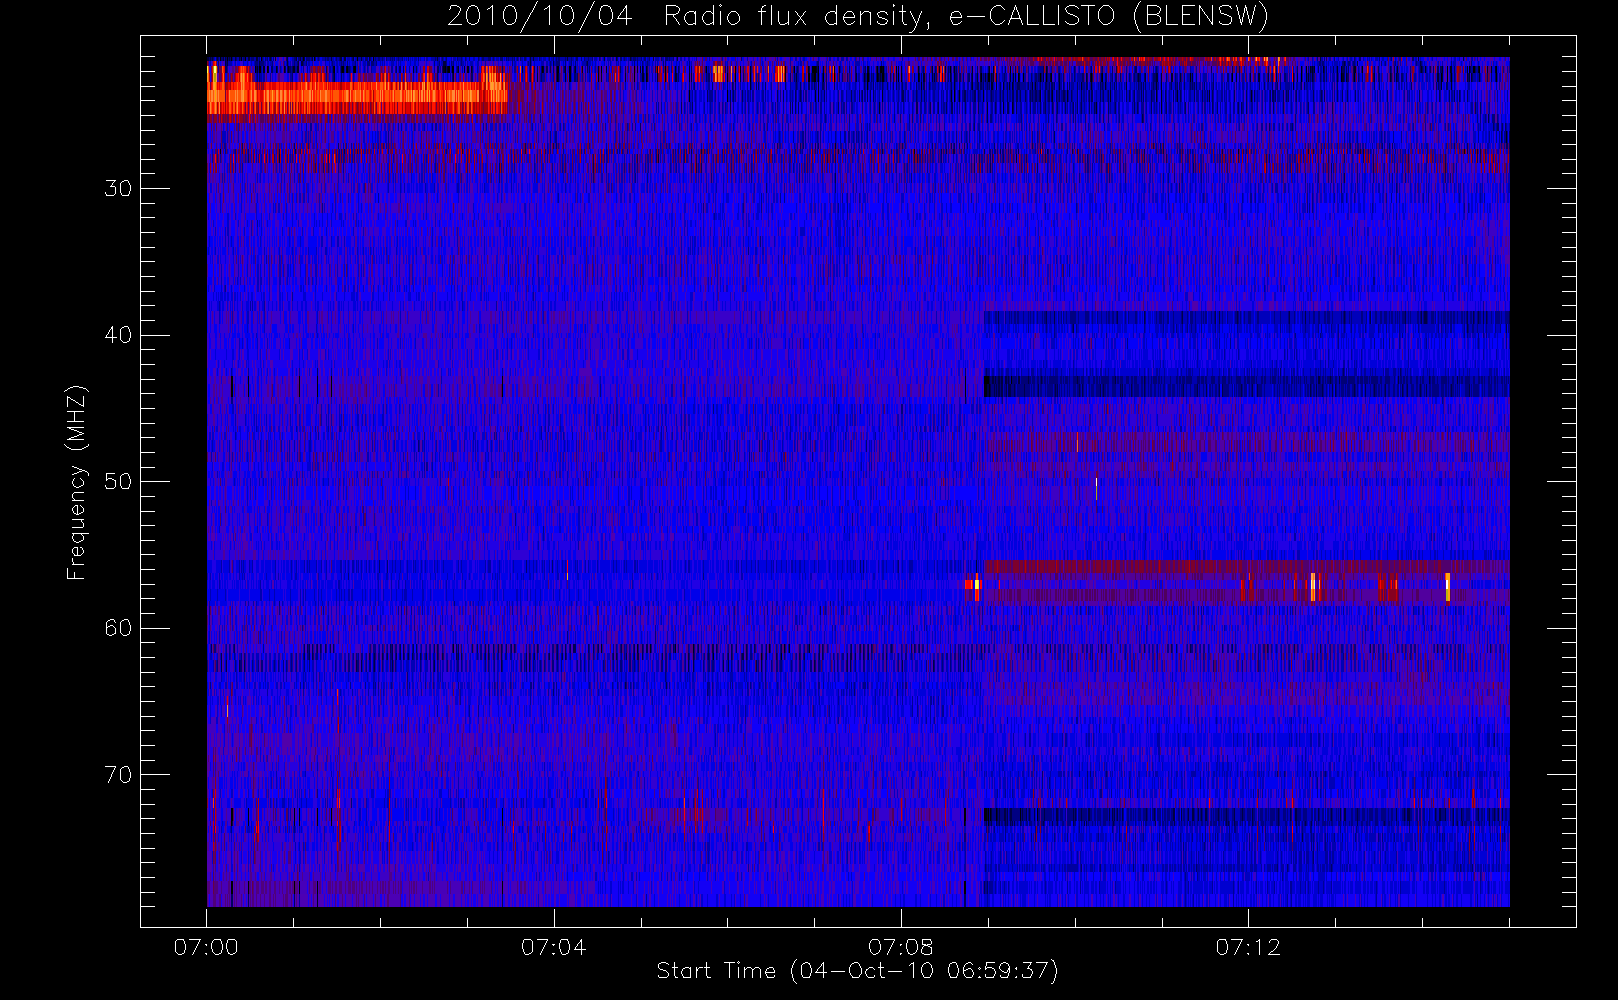Viewport: 1618px width, 1000px height.
Task: Click the 07:00 time tick label
Action: 206,947
